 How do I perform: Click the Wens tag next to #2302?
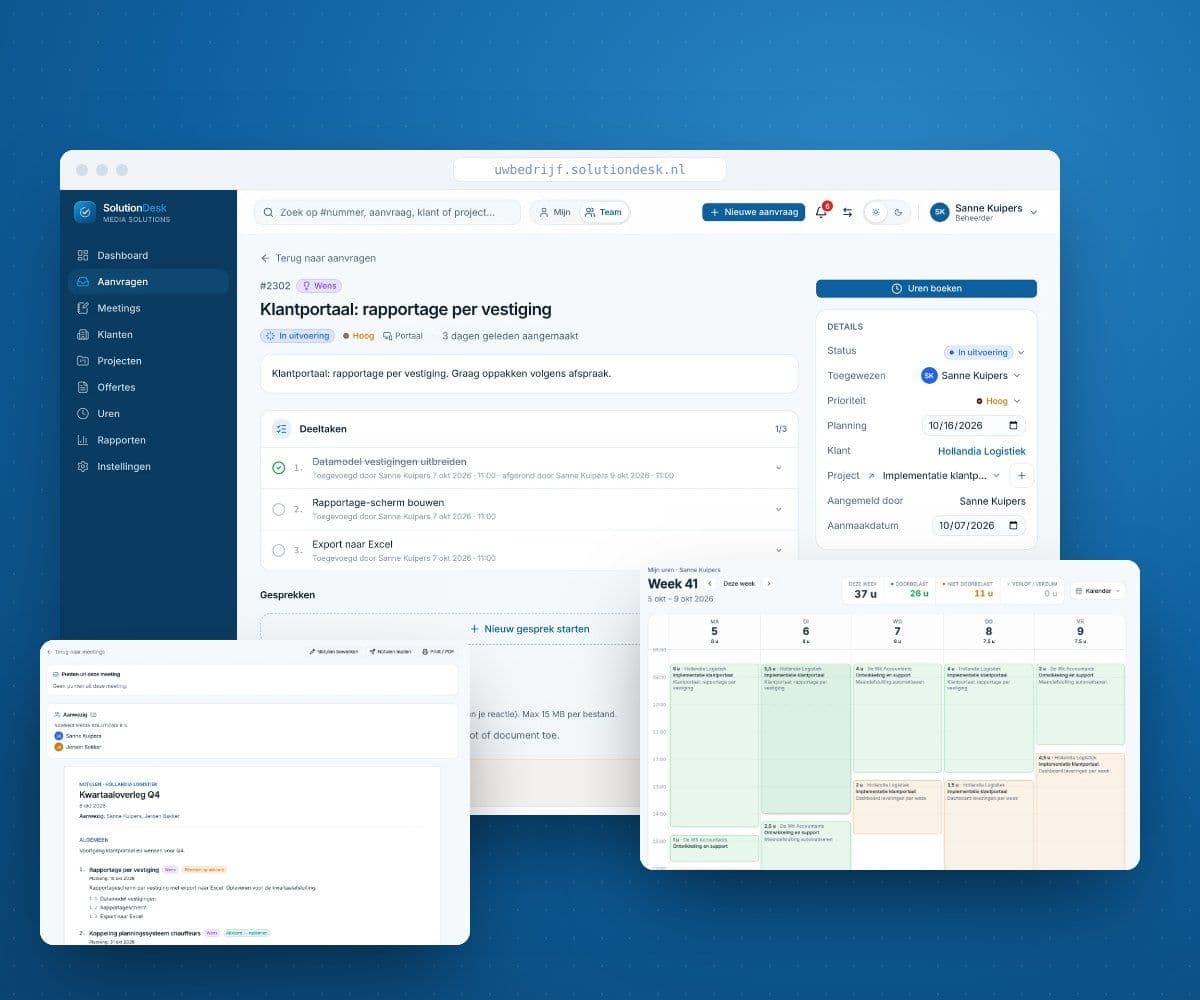[319, 286]
